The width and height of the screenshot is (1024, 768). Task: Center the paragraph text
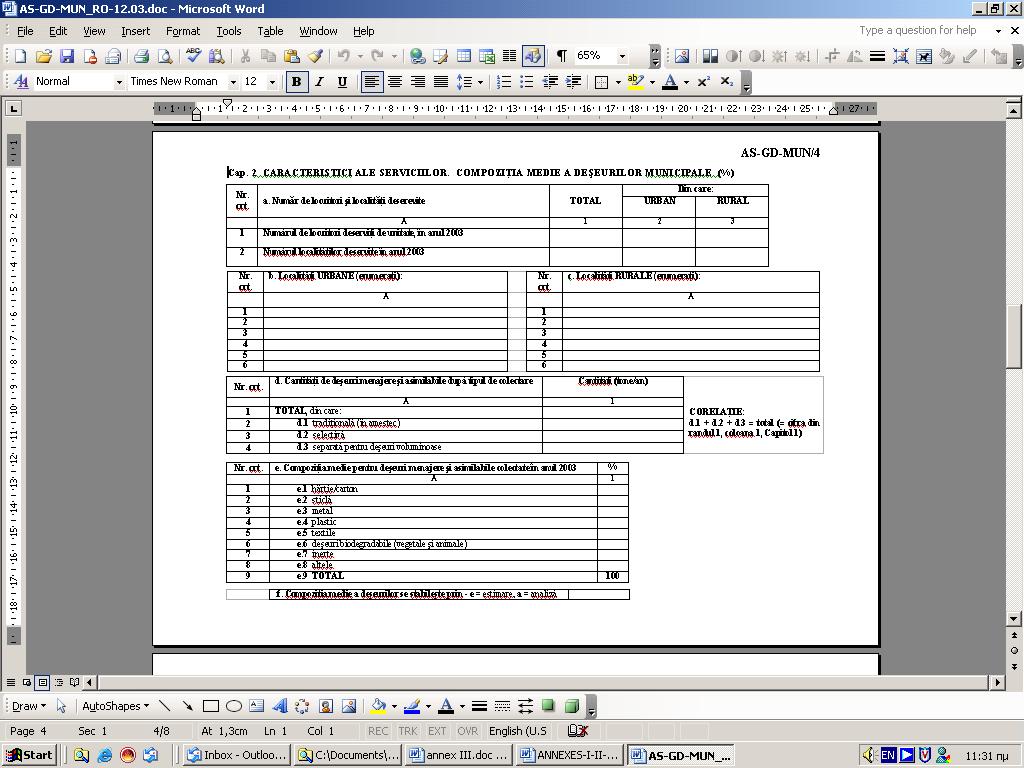click(x=394, y=82)
